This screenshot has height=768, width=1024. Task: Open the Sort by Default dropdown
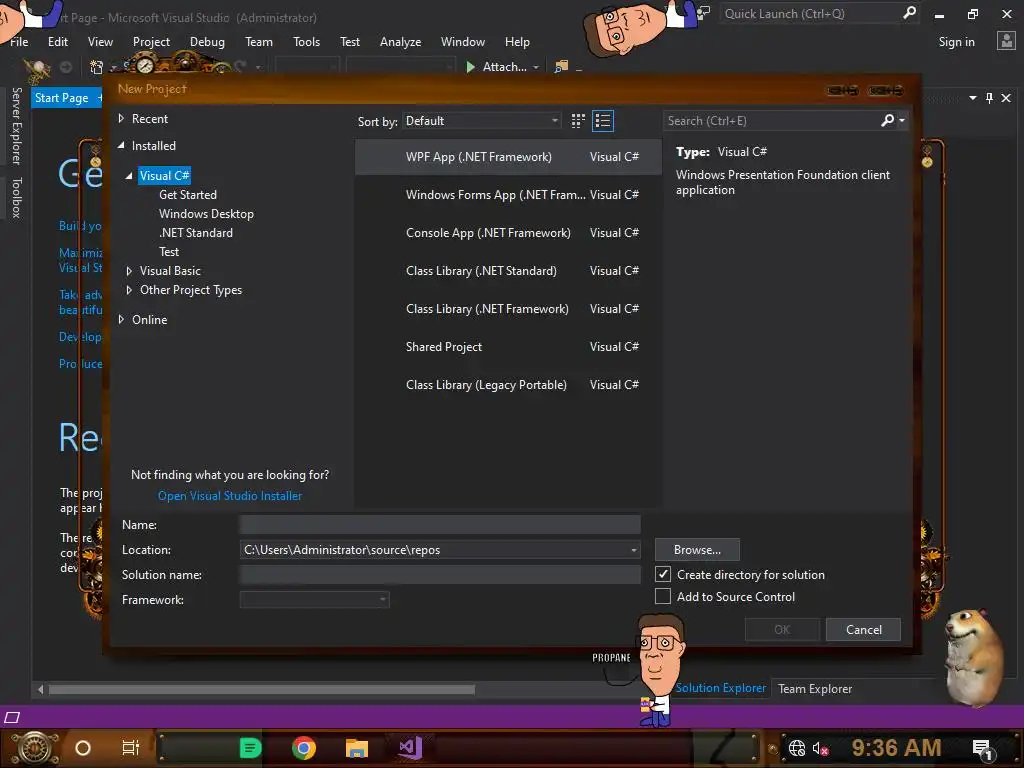pyautogui.click(x=482, y=121)
